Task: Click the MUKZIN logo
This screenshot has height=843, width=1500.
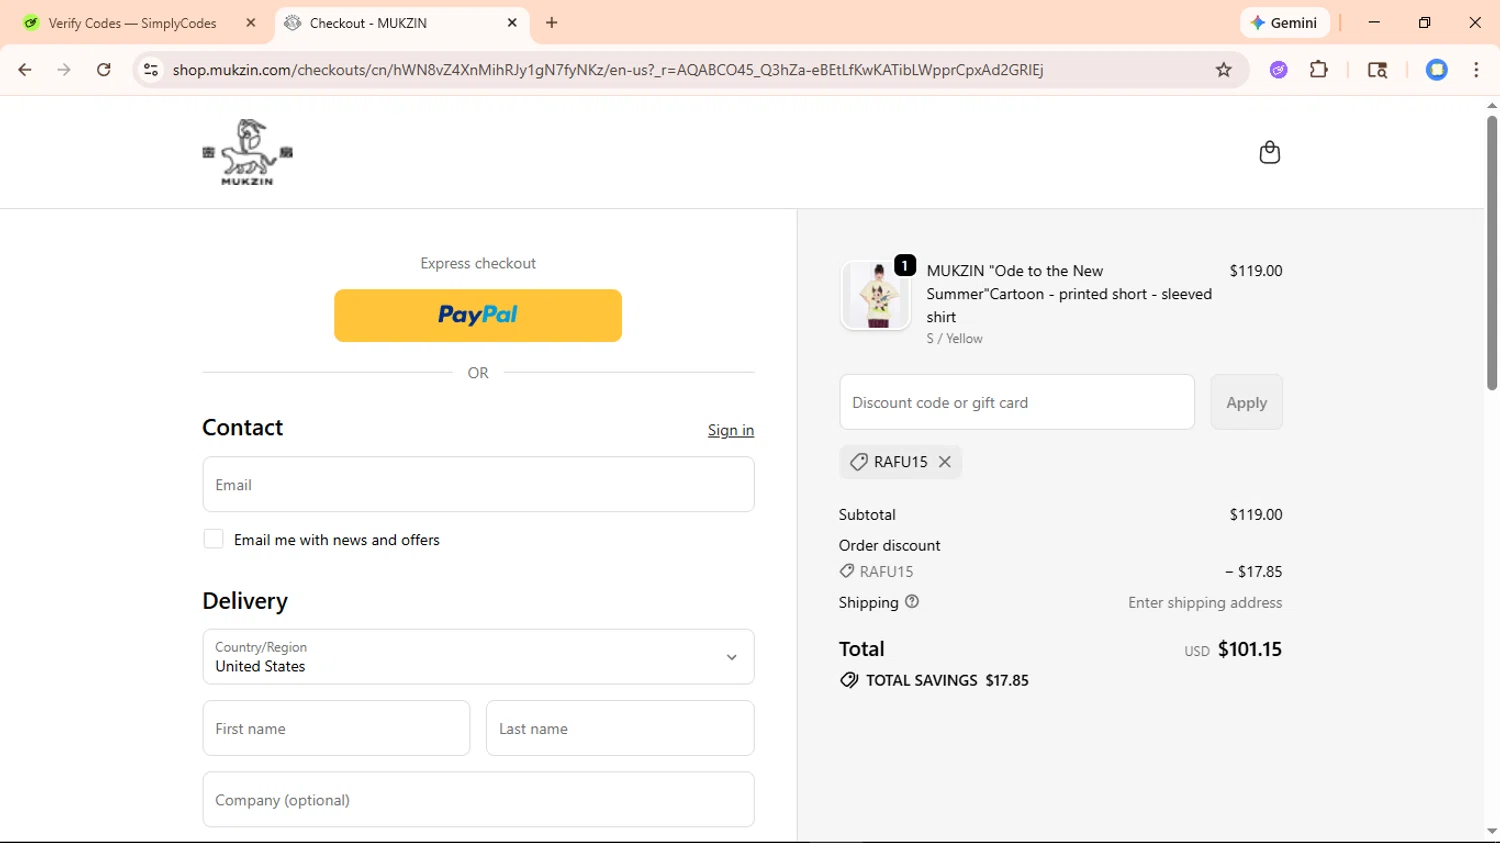Action: (x=247, y=152)
